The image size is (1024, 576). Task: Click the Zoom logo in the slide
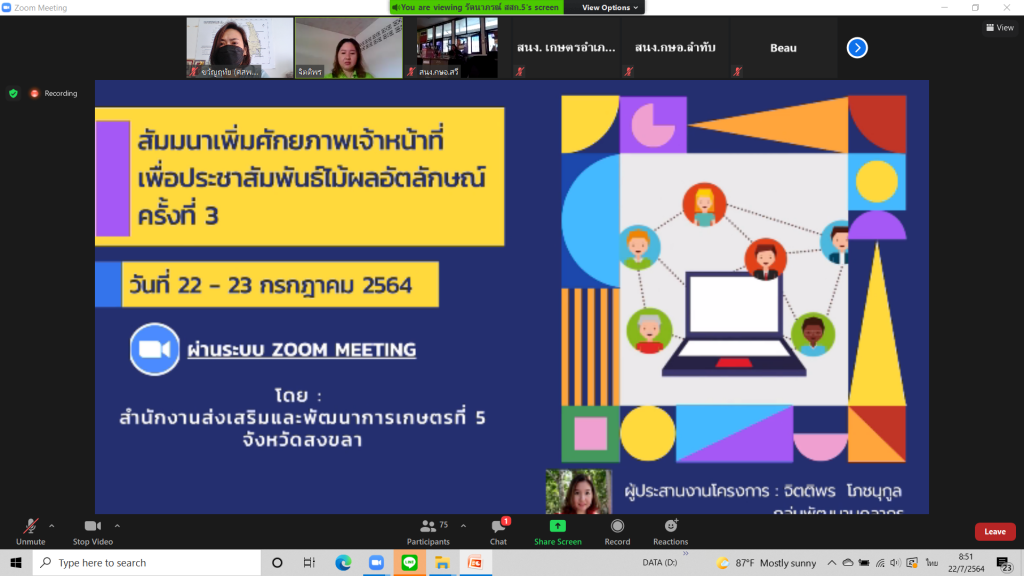click(x=155, y=349)
